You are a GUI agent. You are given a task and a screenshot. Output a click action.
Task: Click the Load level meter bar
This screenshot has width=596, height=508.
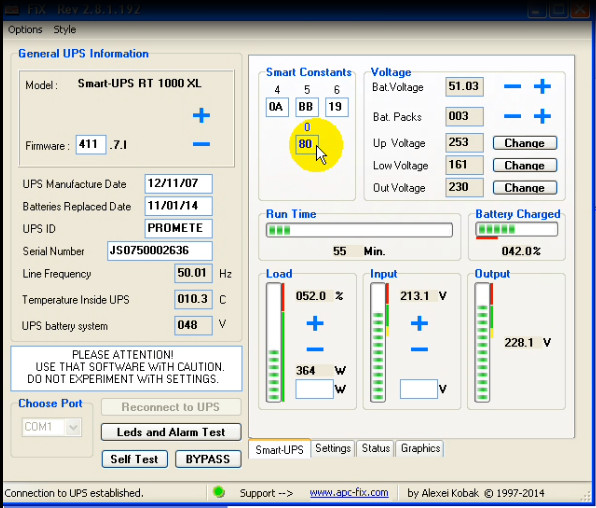[x=274, y=342]
